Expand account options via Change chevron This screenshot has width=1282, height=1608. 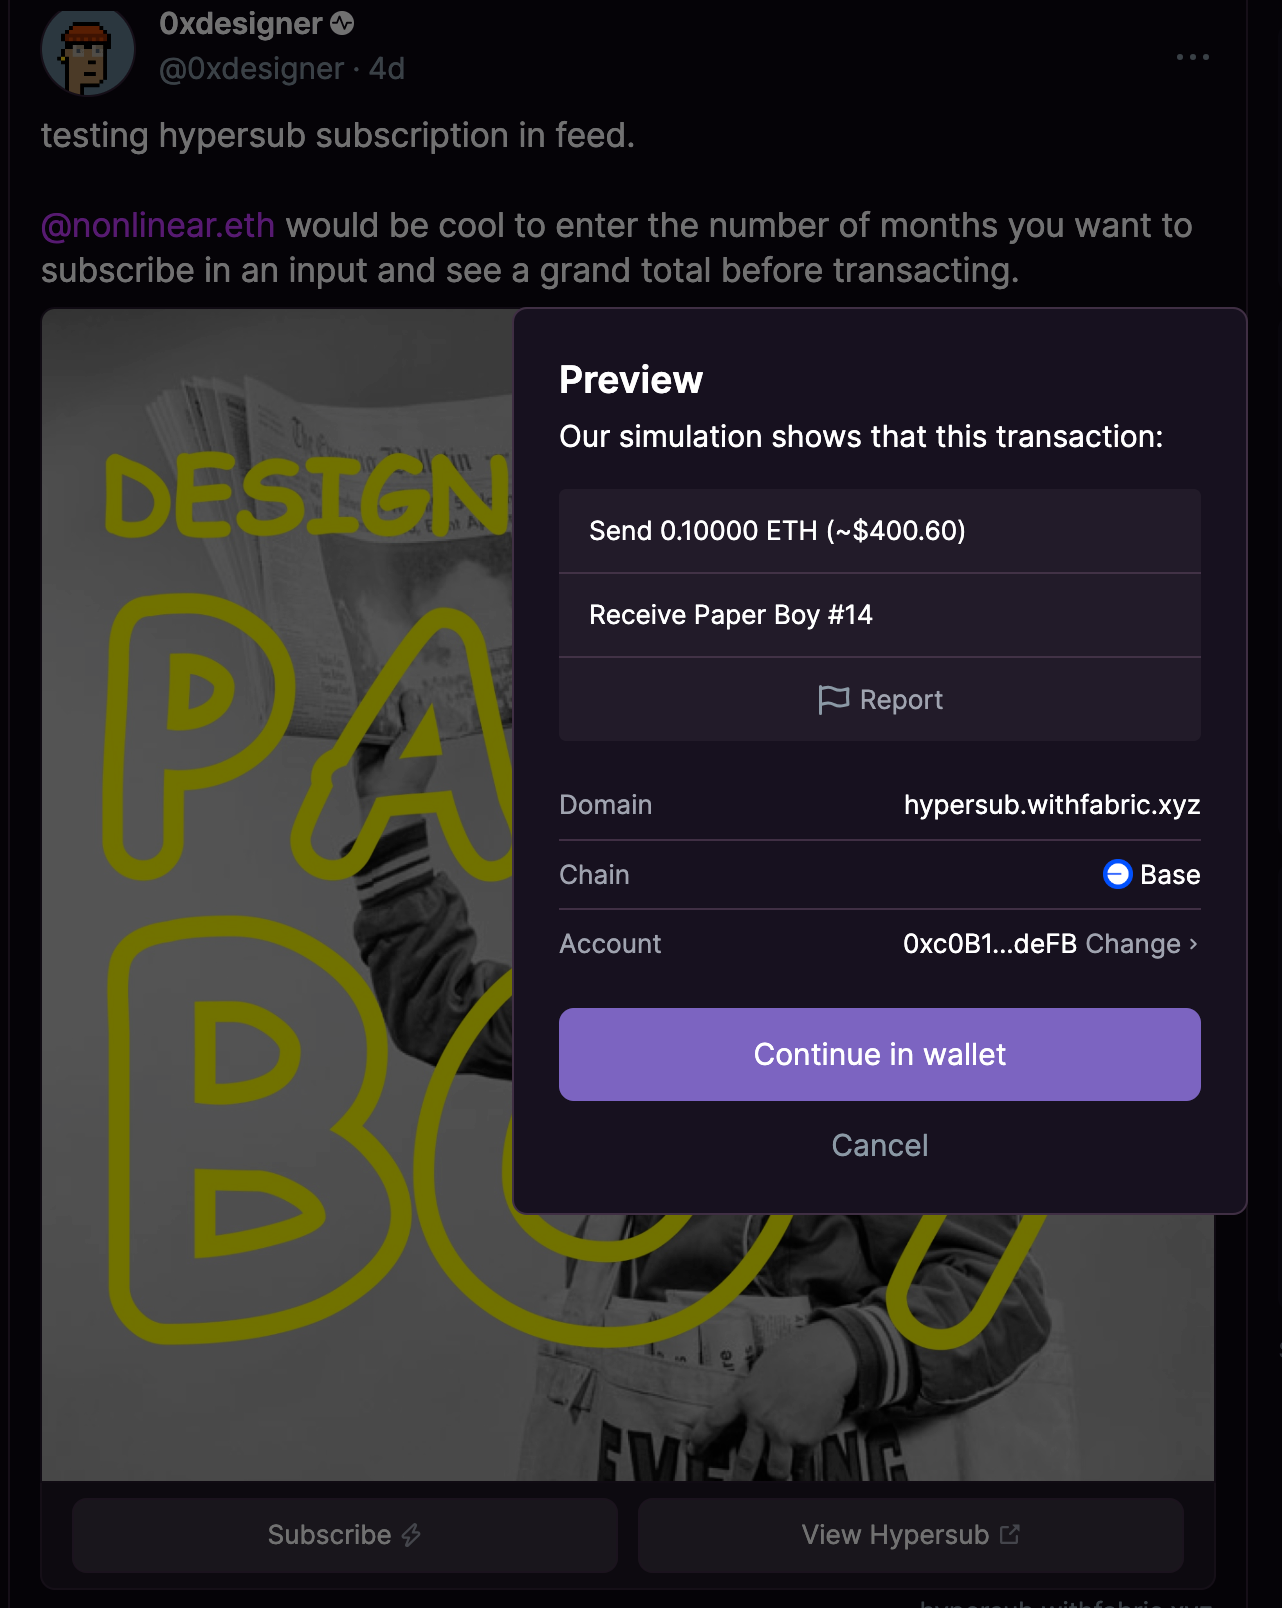click(1193, 944)
